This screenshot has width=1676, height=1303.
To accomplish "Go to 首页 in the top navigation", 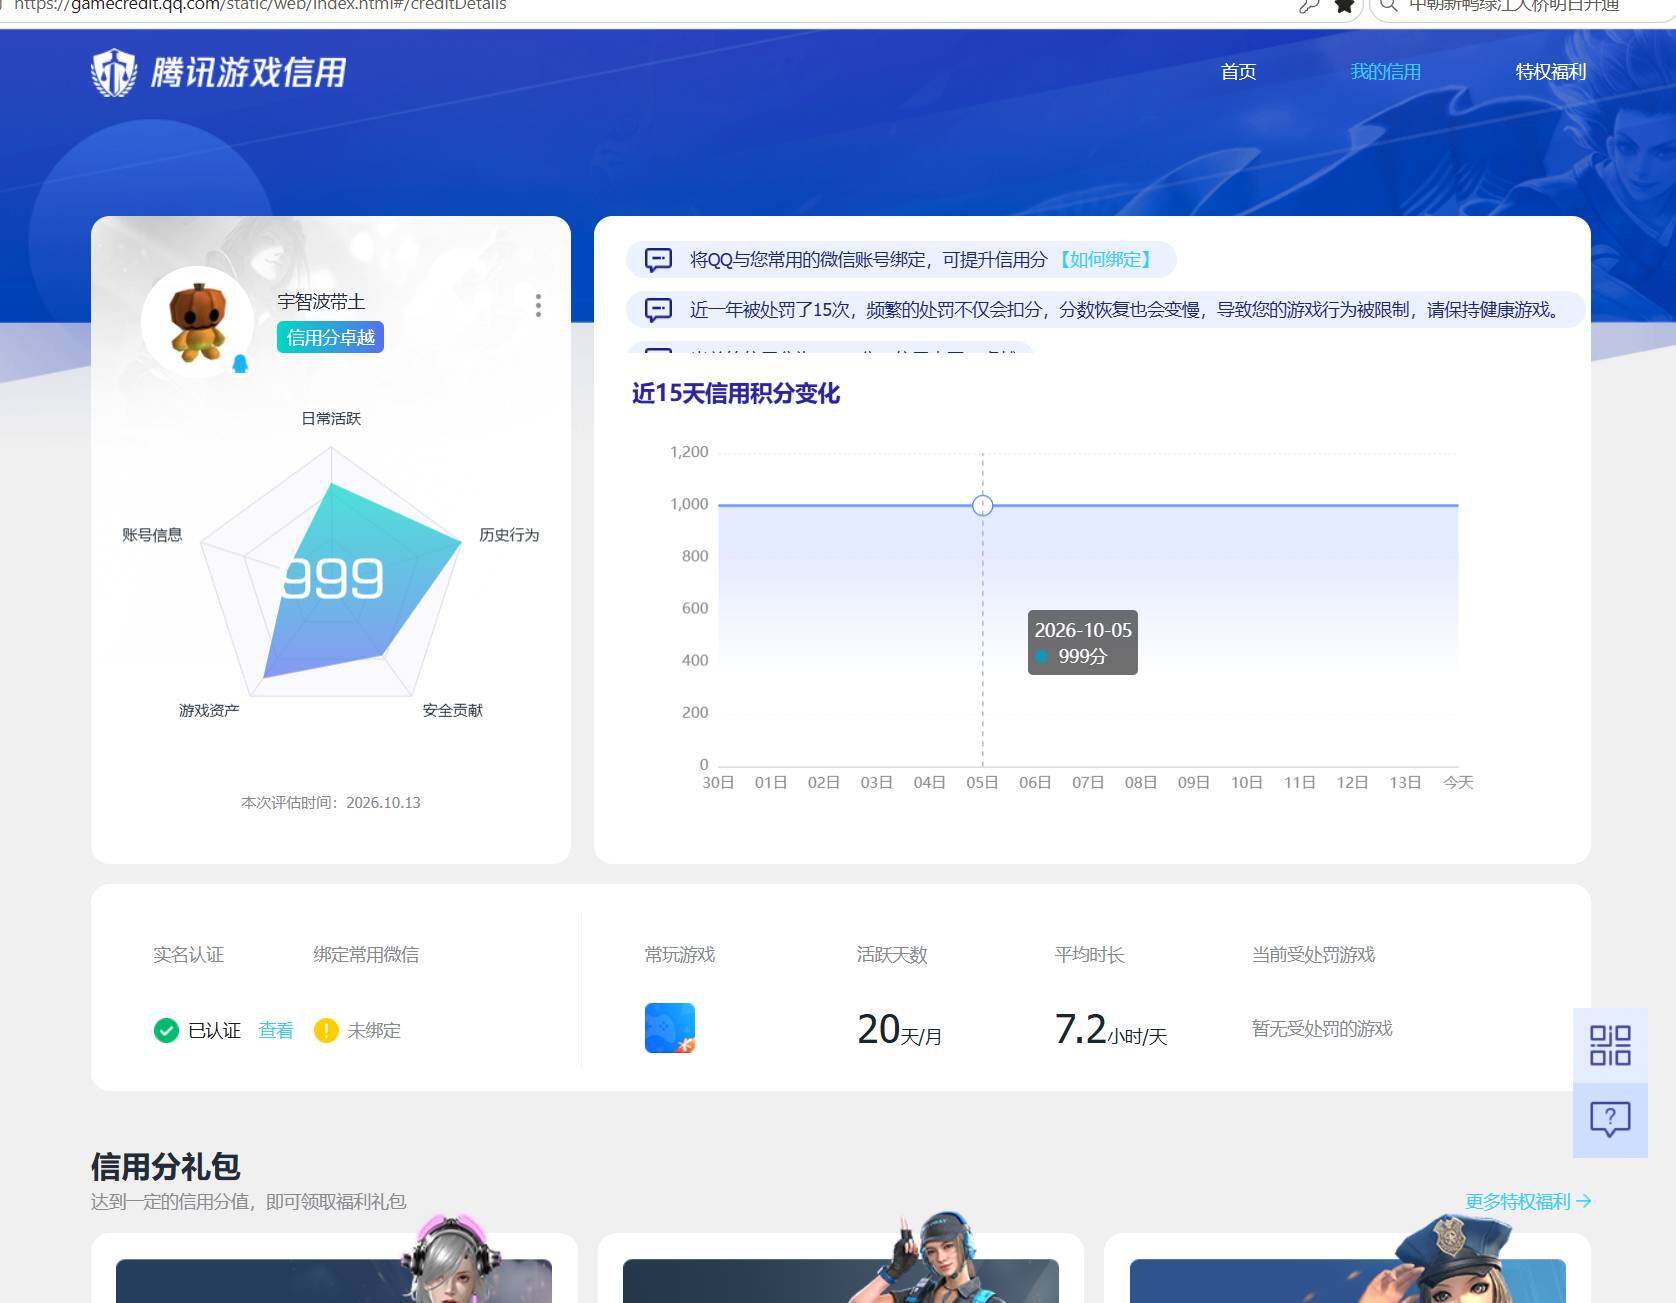I will (x=1238, y=72).
